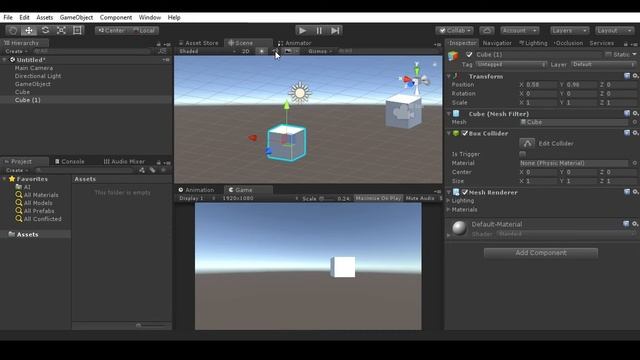
Task: Start Play mode
Action: [x=302, y=31]
